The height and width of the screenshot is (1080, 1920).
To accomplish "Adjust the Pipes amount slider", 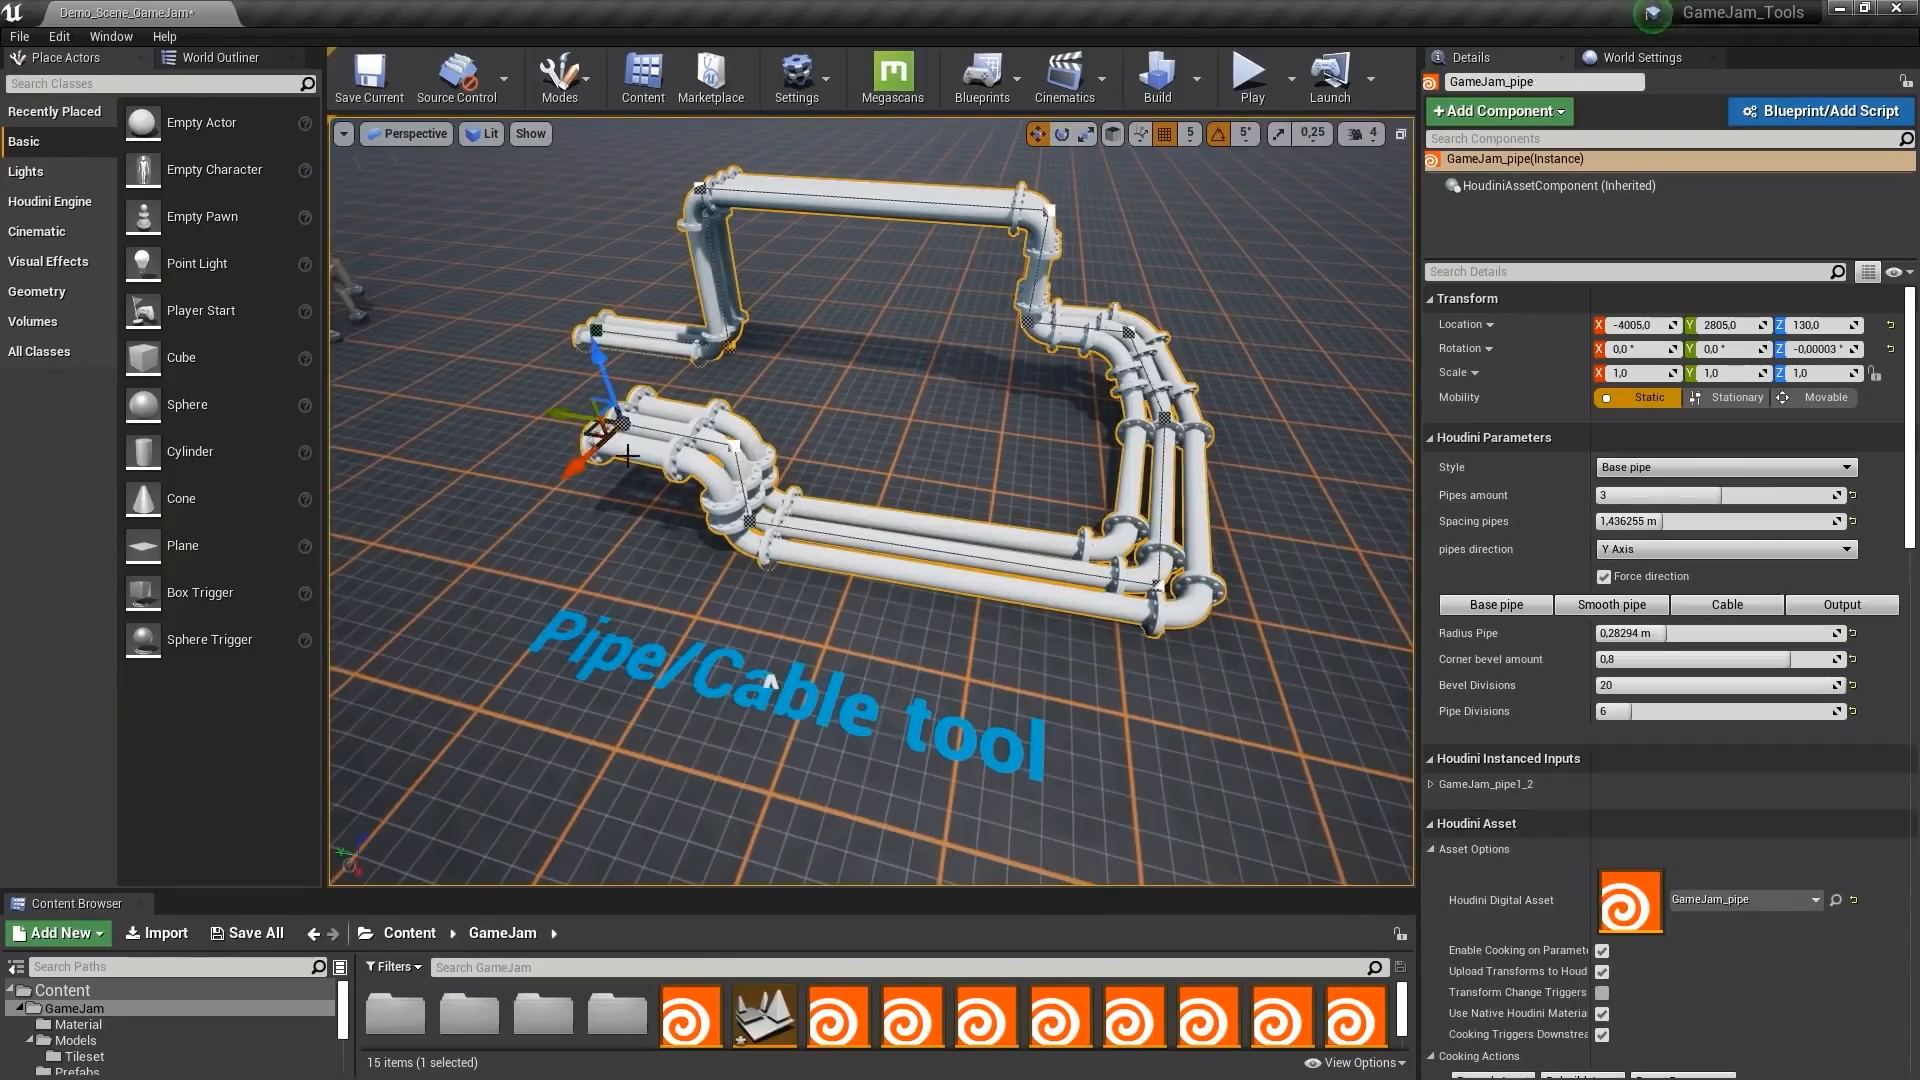I will pos(1720,496).
